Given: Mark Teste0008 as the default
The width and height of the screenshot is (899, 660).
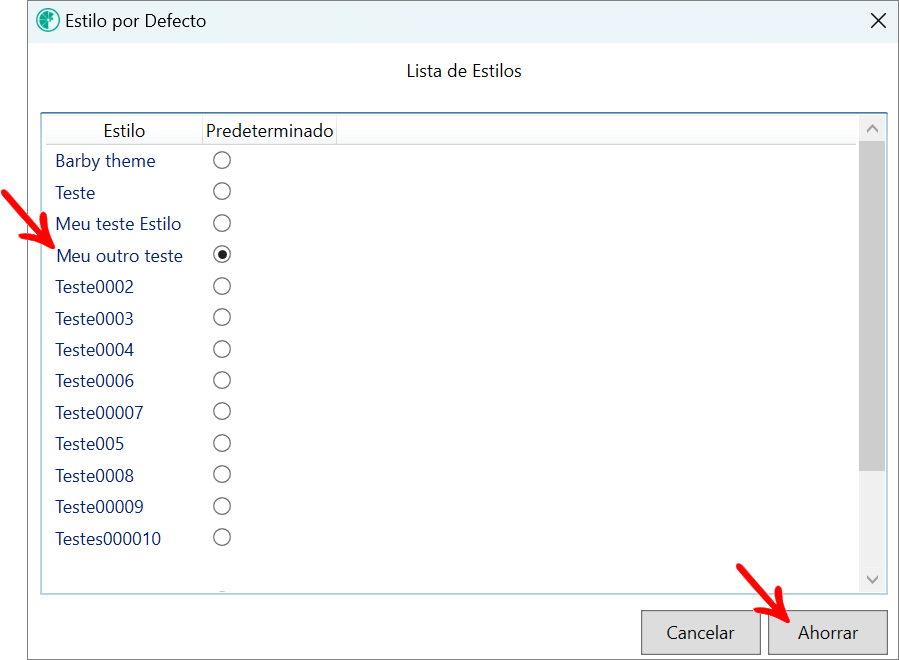Looking at the screenshot, I should click(221, 474).
